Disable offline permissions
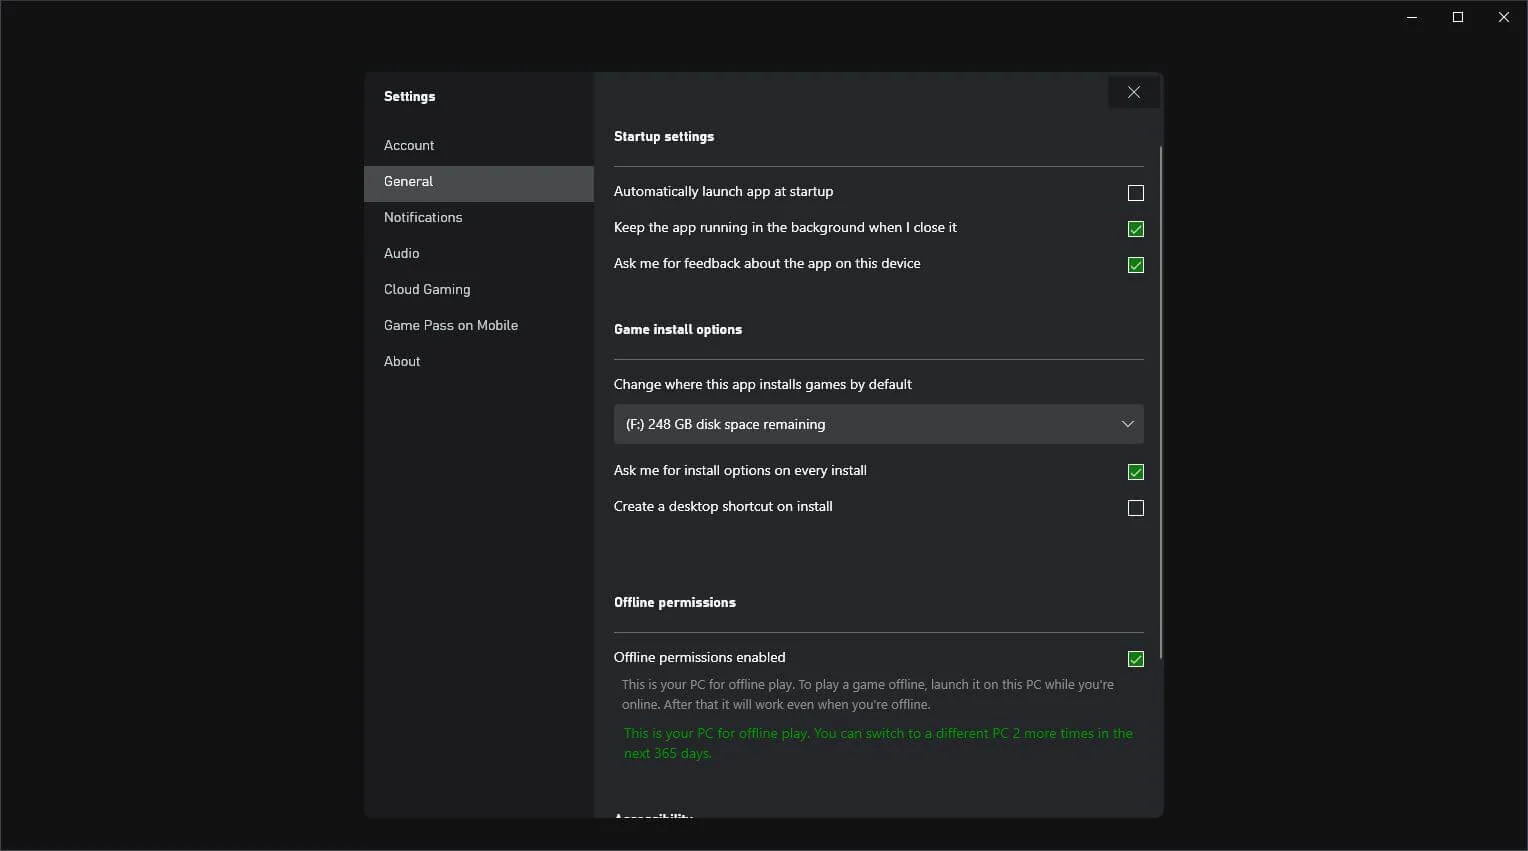Image resolution: width=1528 pixels, height=851 pixels. point(1135,658)
